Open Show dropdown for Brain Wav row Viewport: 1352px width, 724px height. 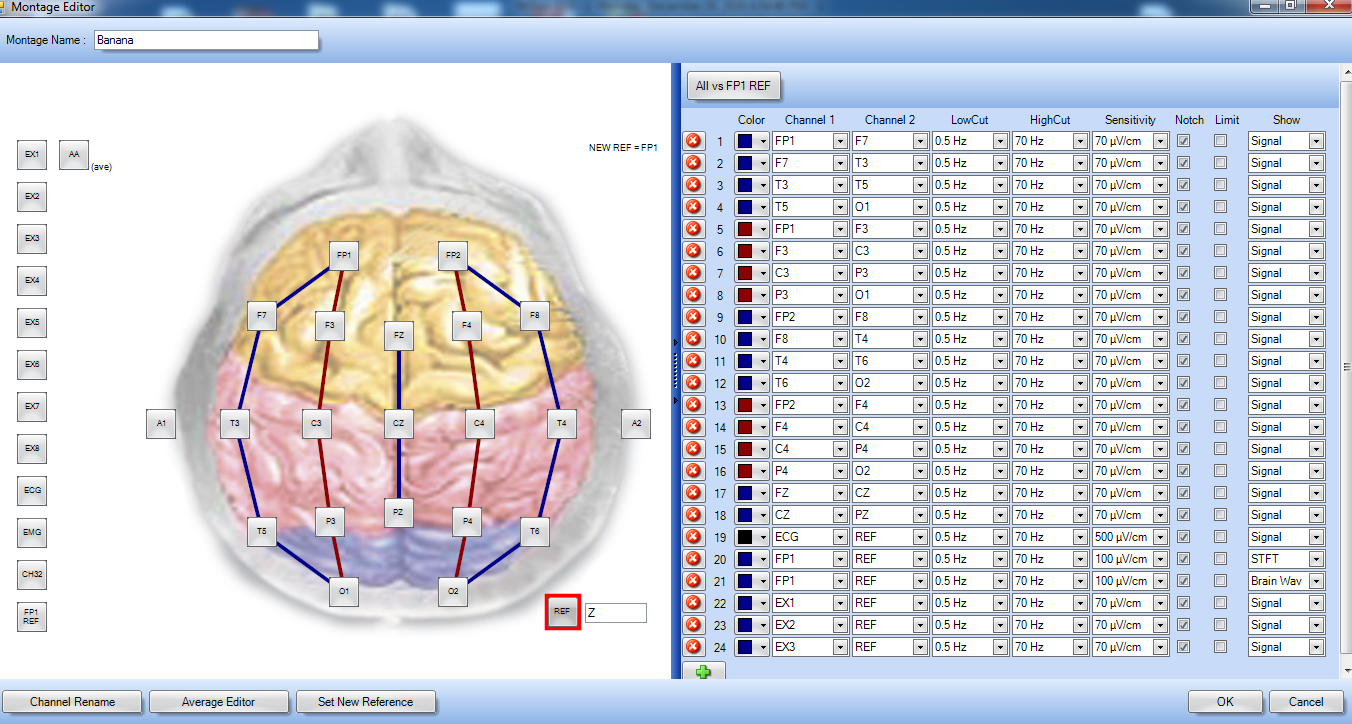click(1316, 582)
